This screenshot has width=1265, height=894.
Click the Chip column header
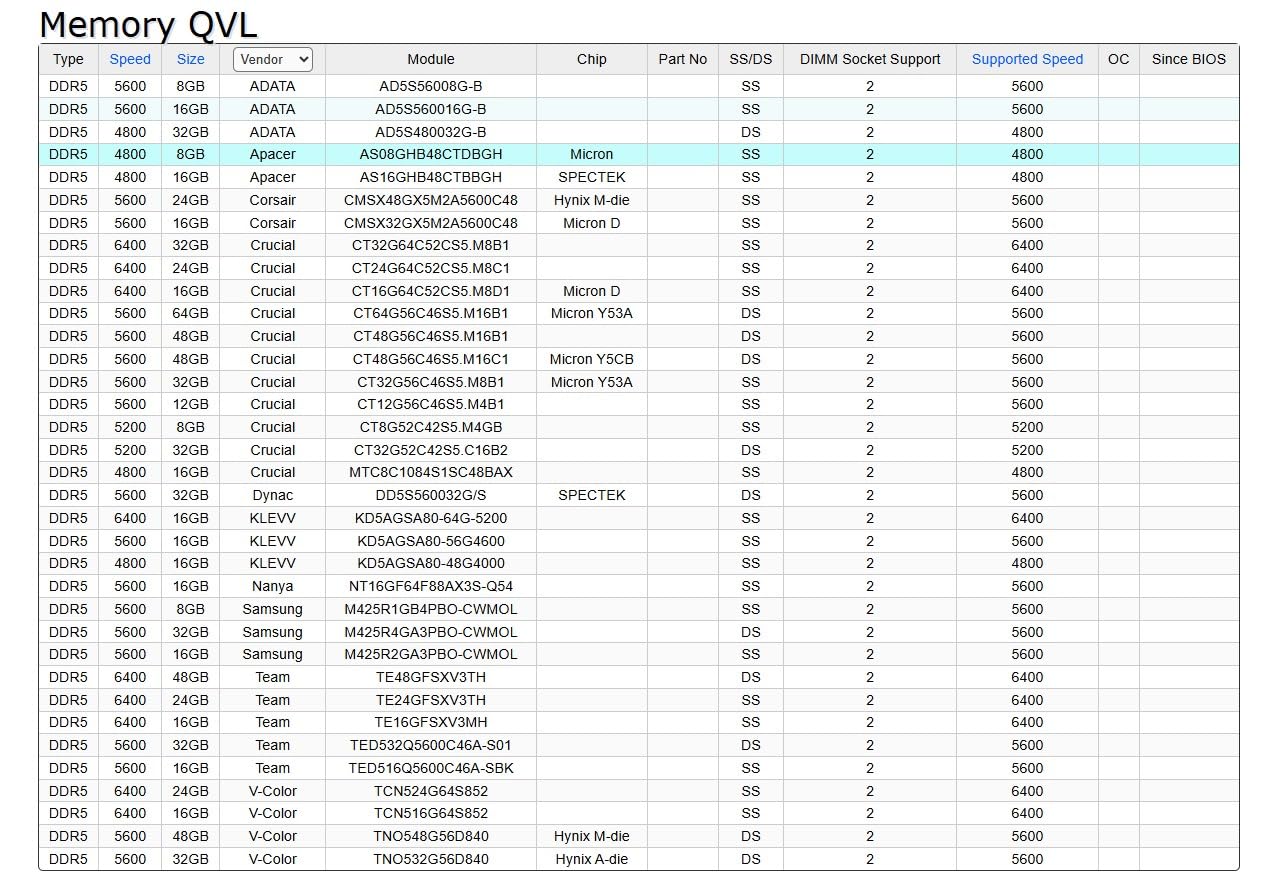click(592, 59)
